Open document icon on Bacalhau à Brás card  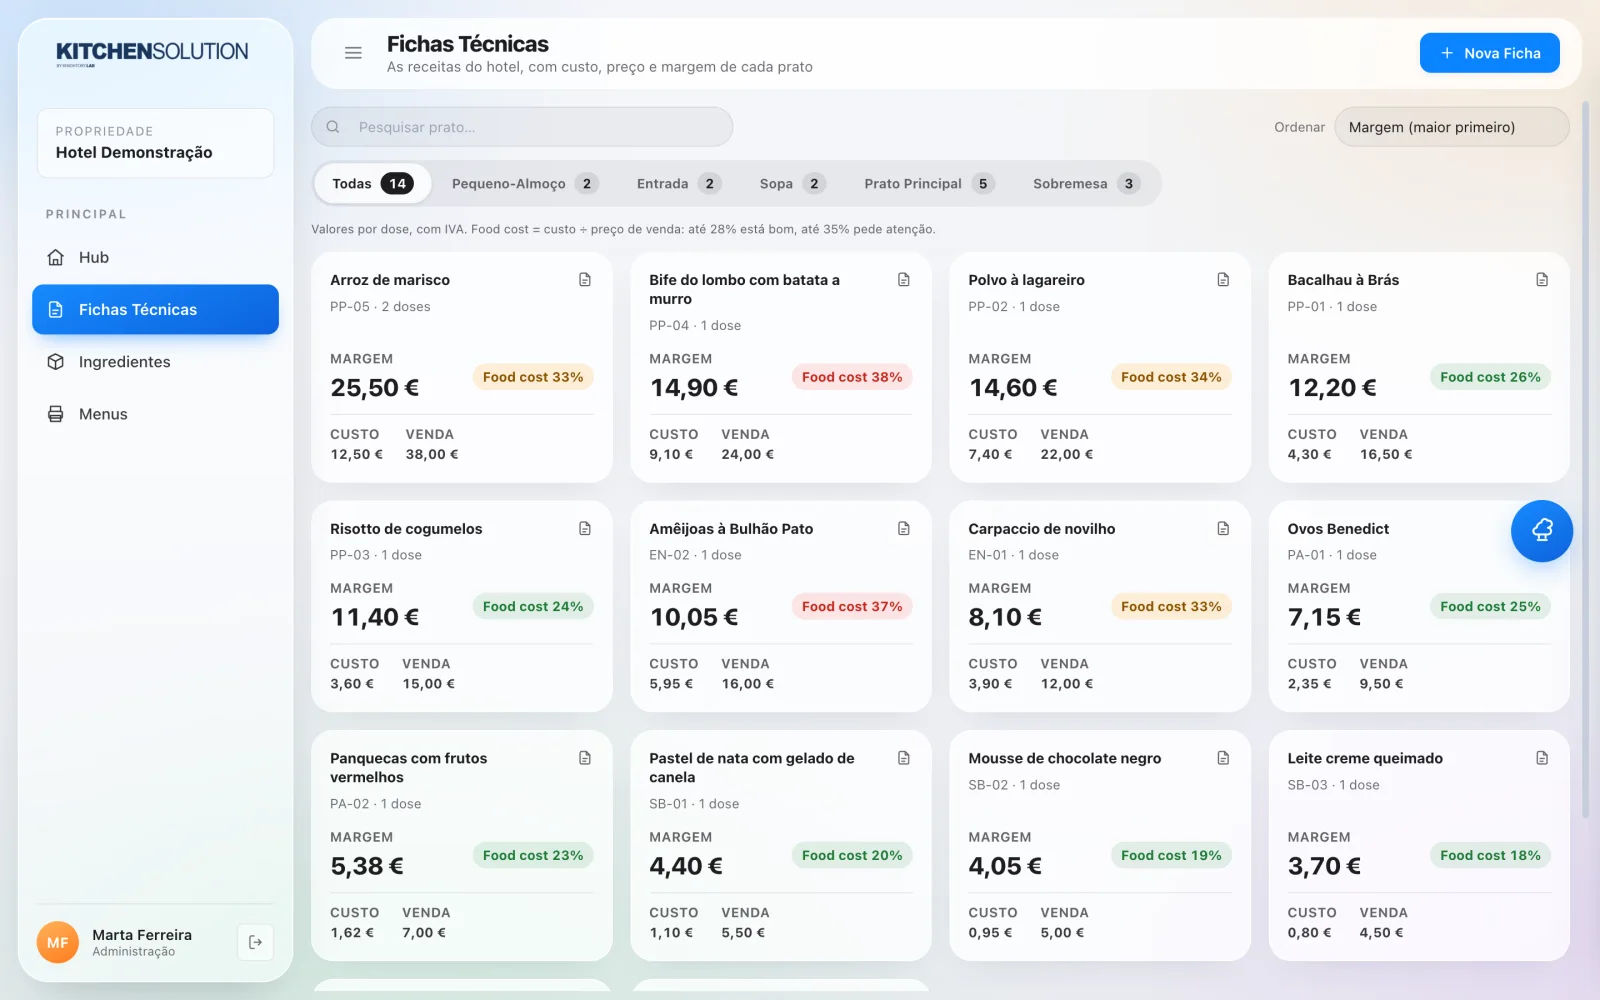[x=1542, y=280]
